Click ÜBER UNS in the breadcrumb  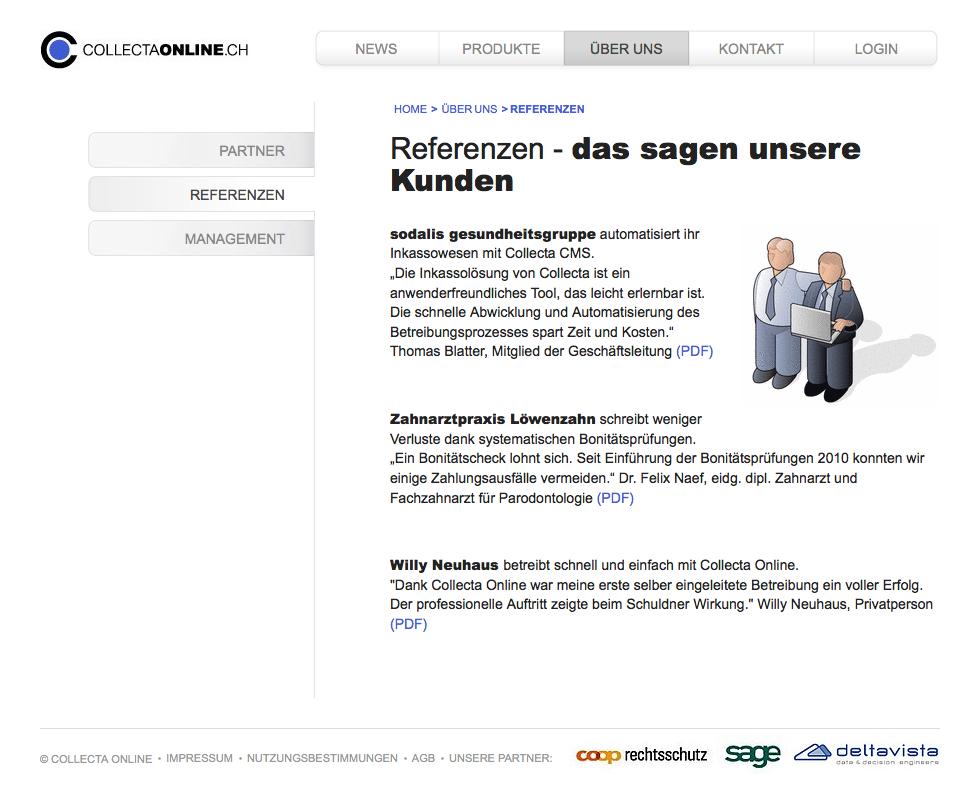(469, 109)
